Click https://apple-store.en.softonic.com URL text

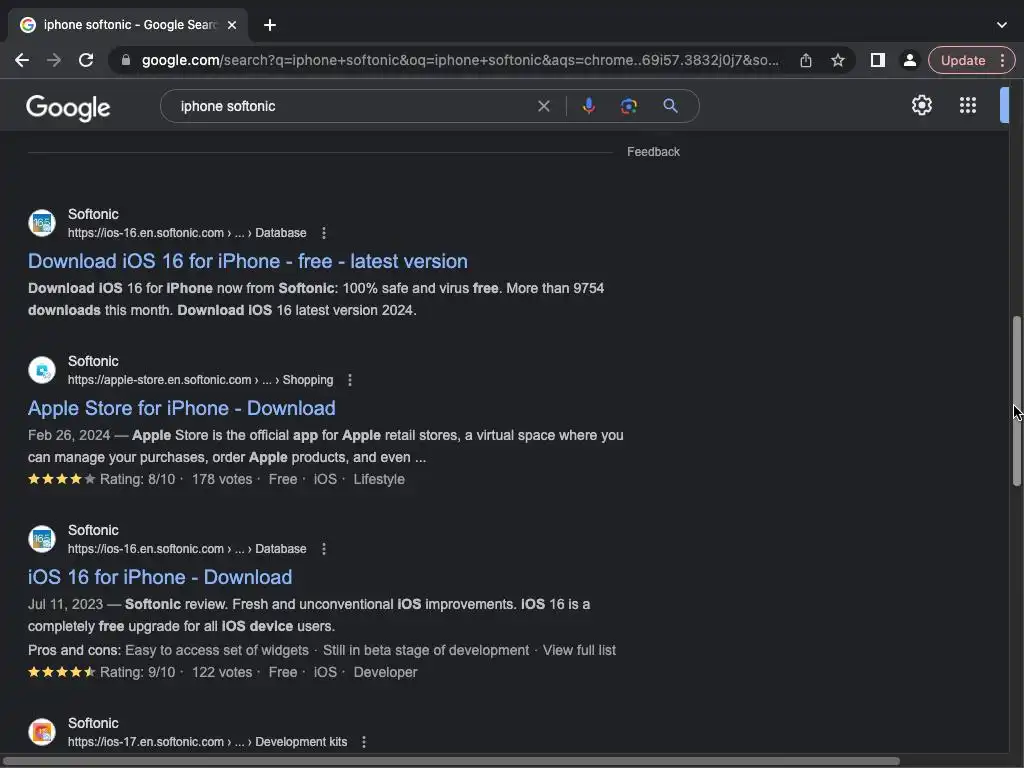pos(159,379)
